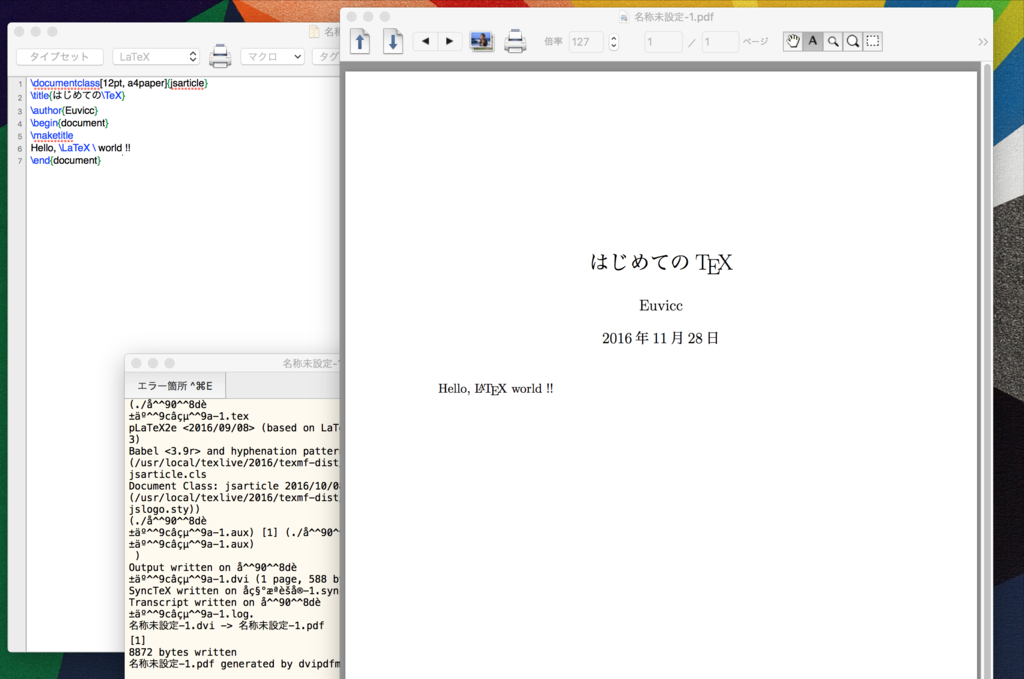Print the PDF using the printer icon
The width and height of the screenshot is (1024, 679).
[515, 42]
